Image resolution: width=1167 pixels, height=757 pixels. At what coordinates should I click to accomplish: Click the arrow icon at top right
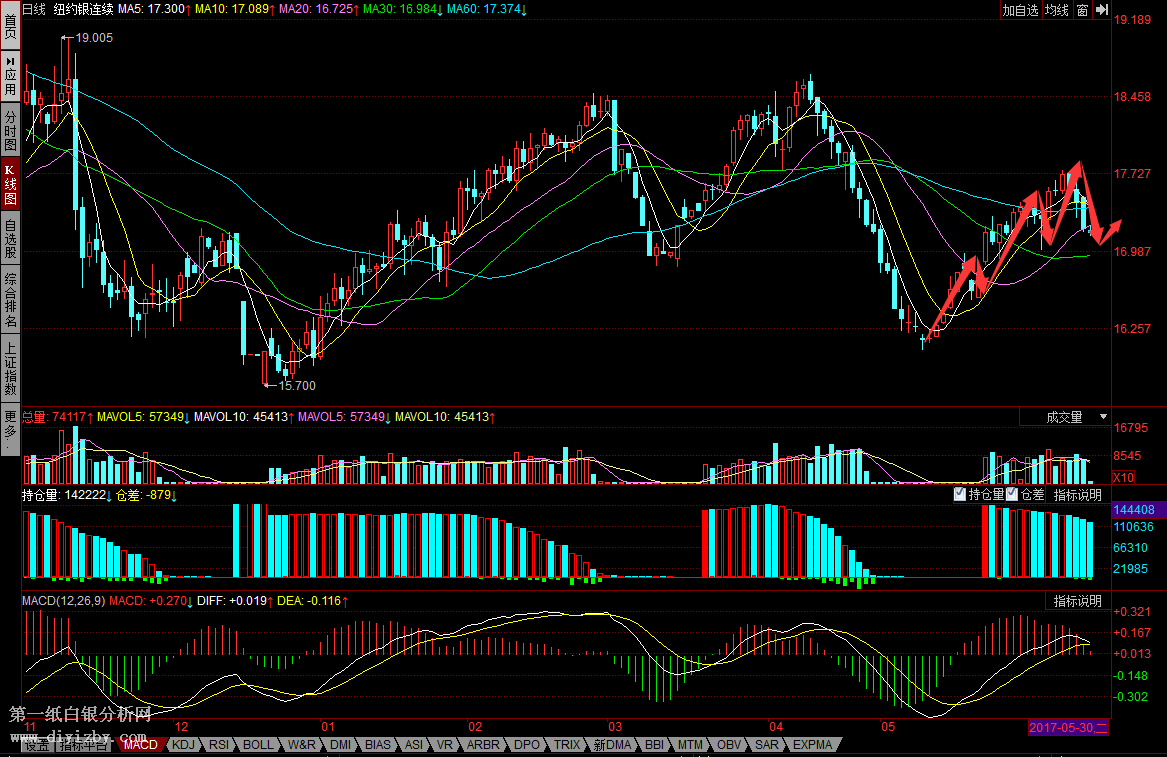(1102, 10)
